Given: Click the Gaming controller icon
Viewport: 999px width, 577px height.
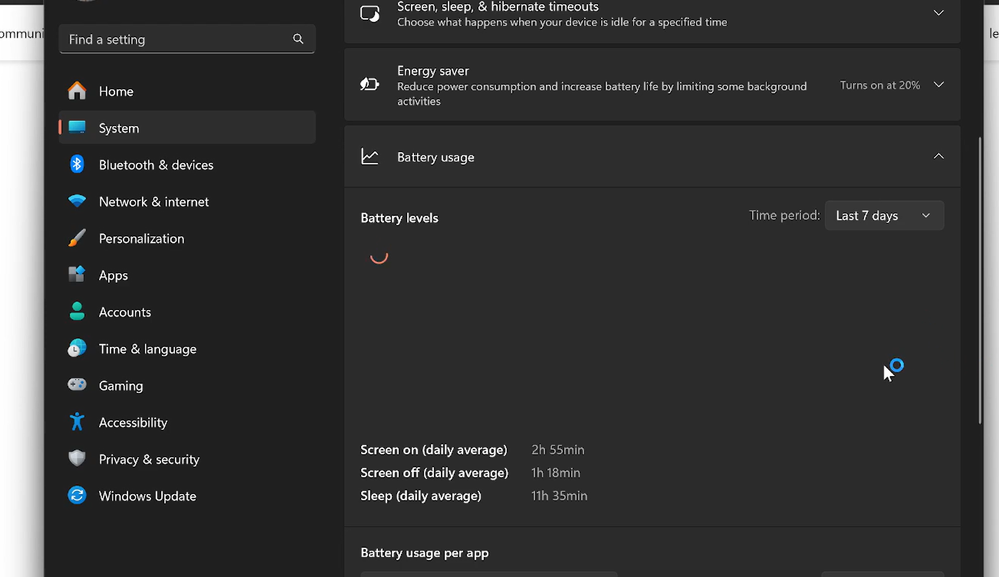Looking at the screenshot, I should coord(77,386).
